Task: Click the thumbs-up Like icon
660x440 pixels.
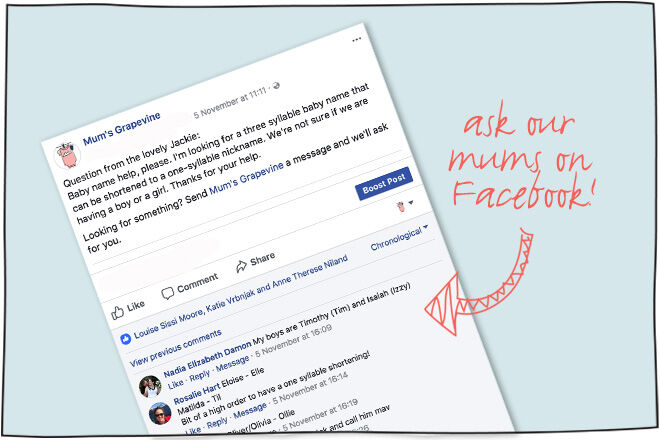Action: tap(117, 312)
